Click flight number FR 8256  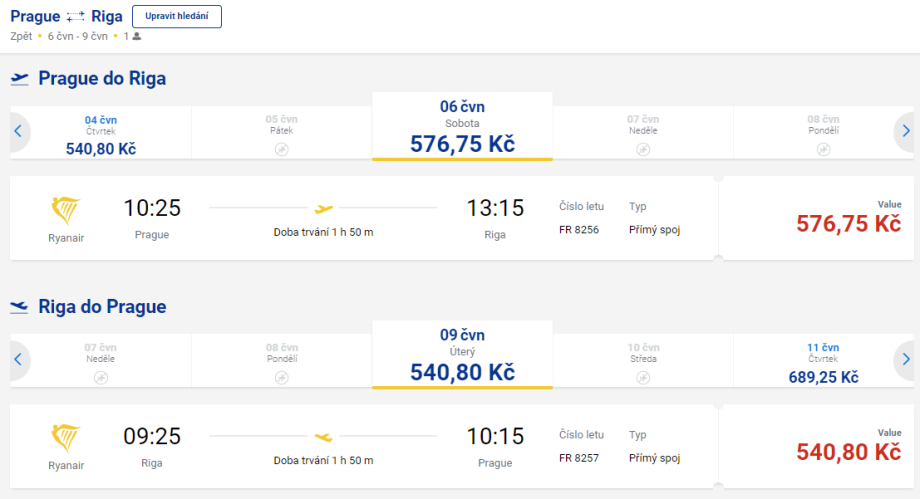(579, 230)
